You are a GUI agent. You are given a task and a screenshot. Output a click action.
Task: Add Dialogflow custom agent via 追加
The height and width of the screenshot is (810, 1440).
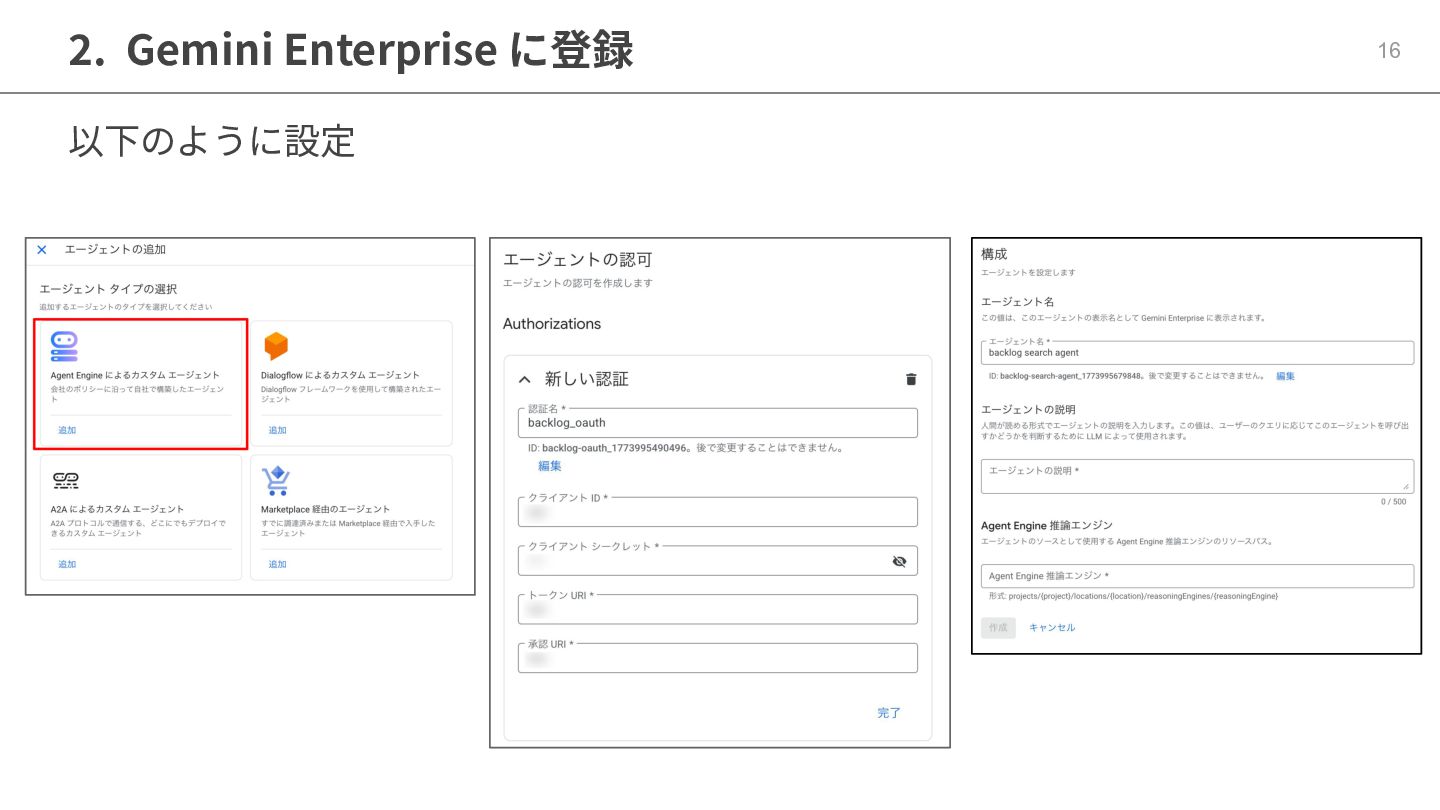[277, 430]
